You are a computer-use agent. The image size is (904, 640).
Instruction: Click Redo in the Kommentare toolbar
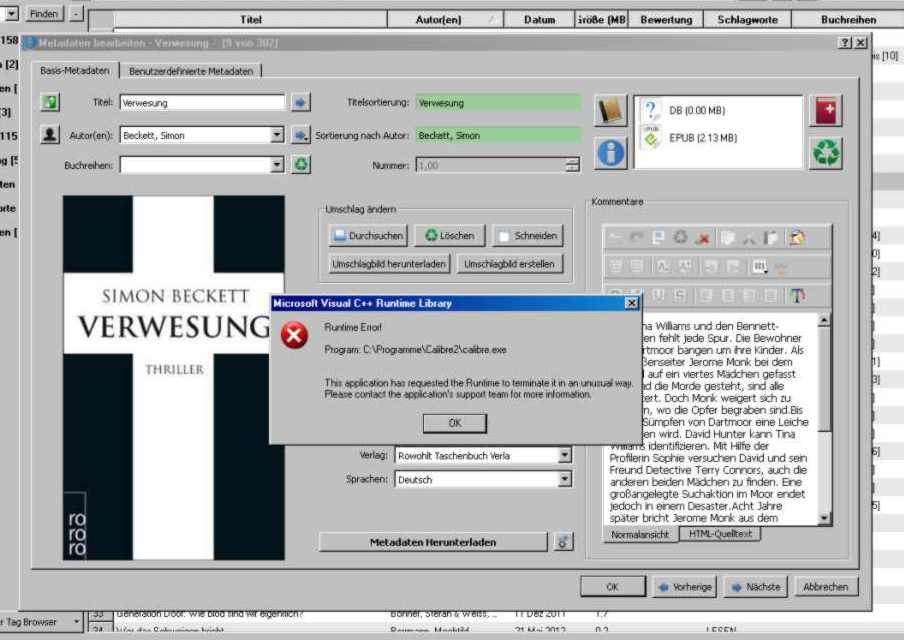pos(636,238)
